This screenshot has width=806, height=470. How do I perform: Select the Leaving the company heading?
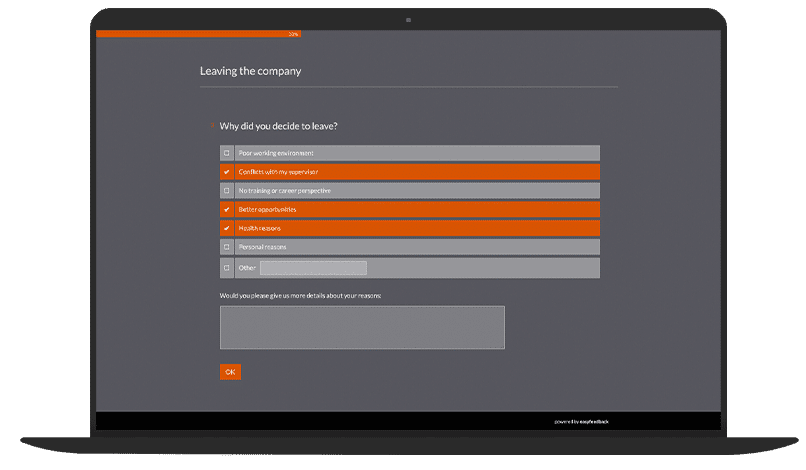click(x=250, y=71)
